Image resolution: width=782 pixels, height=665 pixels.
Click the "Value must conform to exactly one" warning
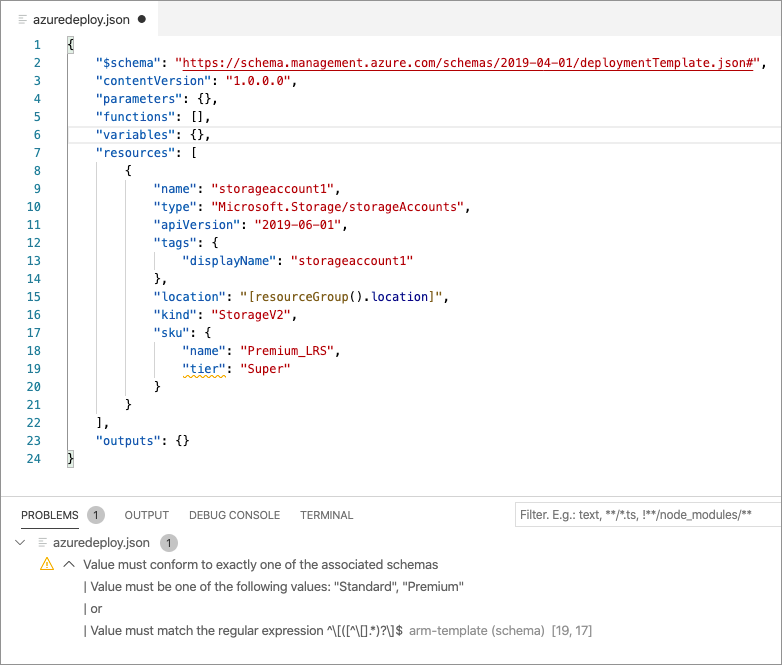(x=260, y=564)
